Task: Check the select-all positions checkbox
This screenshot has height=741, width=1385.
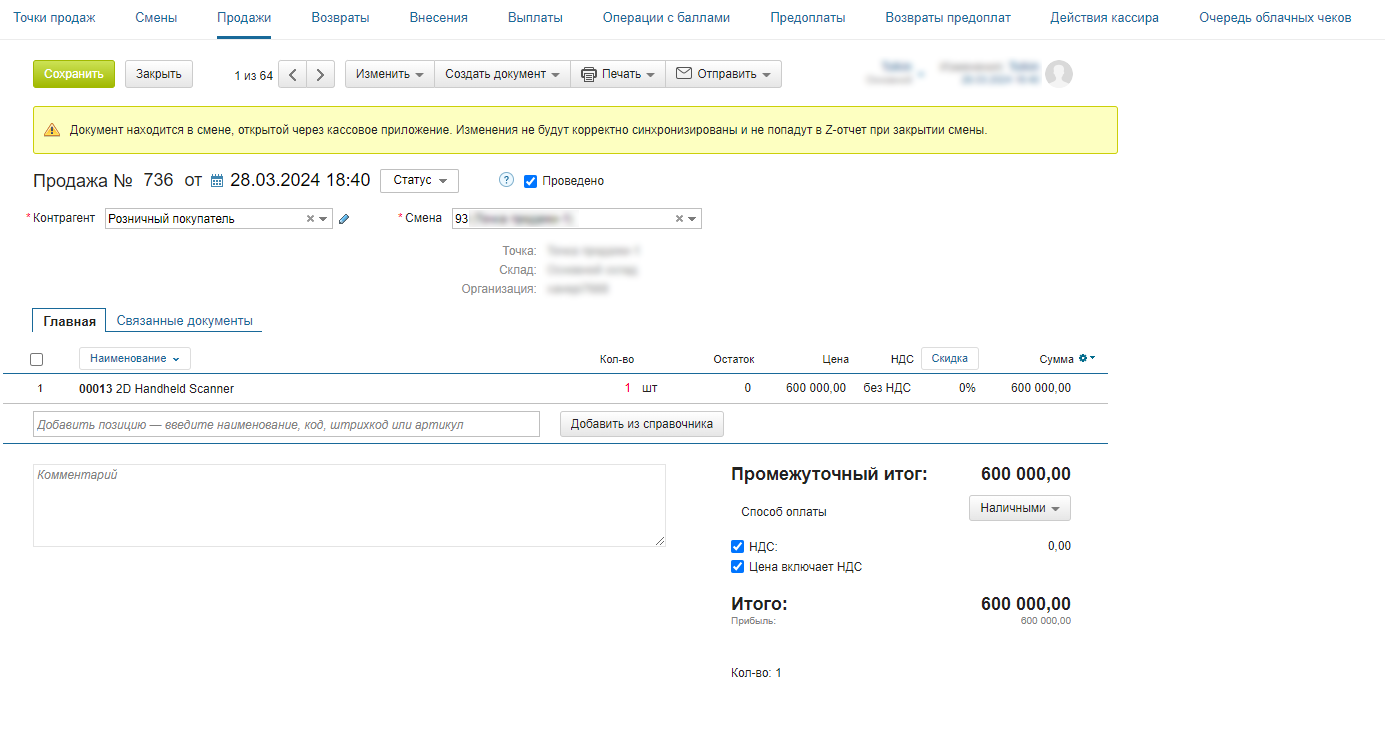Action: [x=37, y=360]
